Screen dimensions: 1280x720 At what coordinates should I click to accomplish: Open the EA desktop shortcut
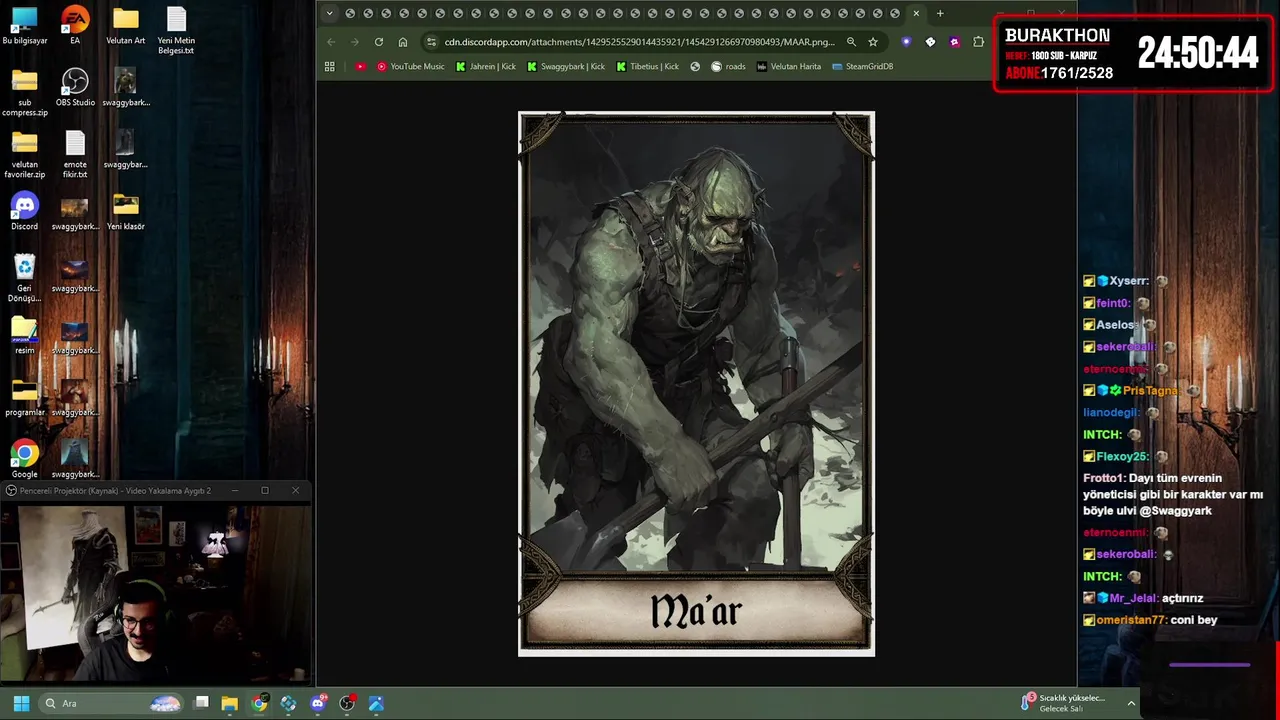tap(75, 26)
